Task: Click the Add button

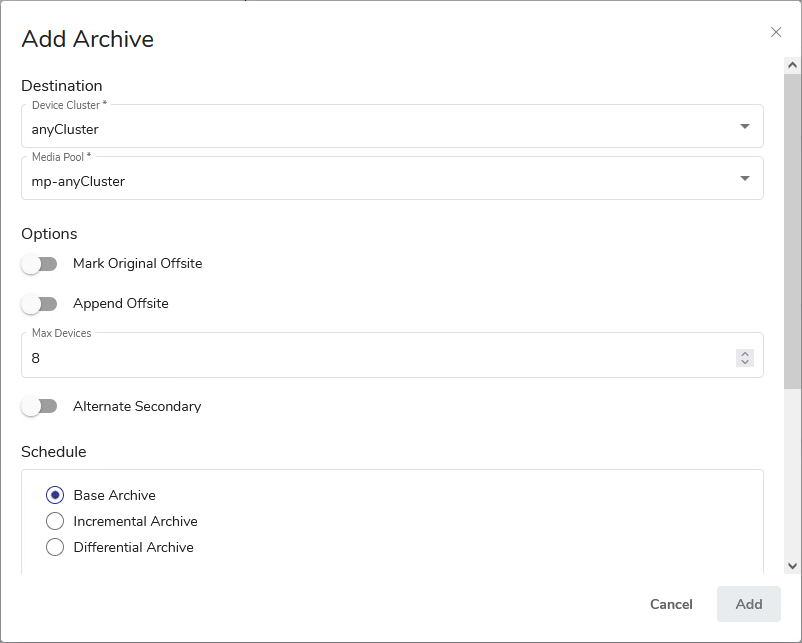Action: (748, 604)
